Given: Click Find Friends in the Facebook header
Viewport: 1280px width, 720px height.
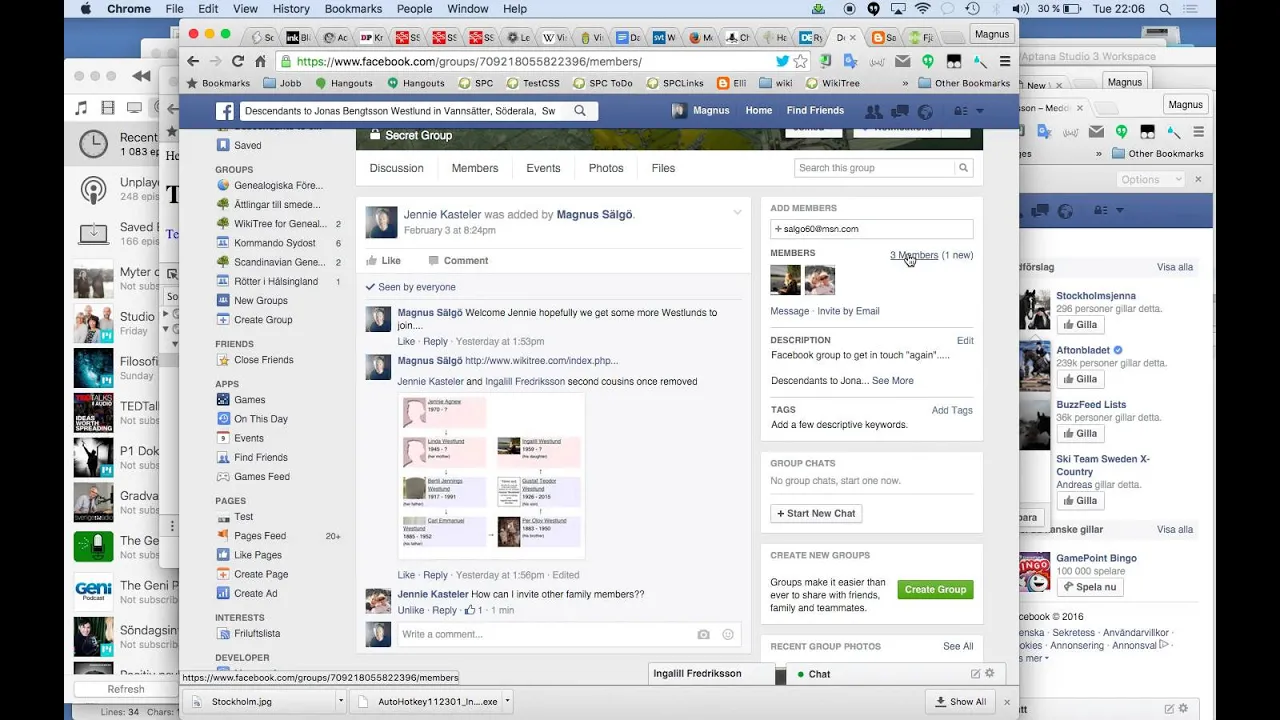Looking at the screenshot, I should click(x=815, y=111).
